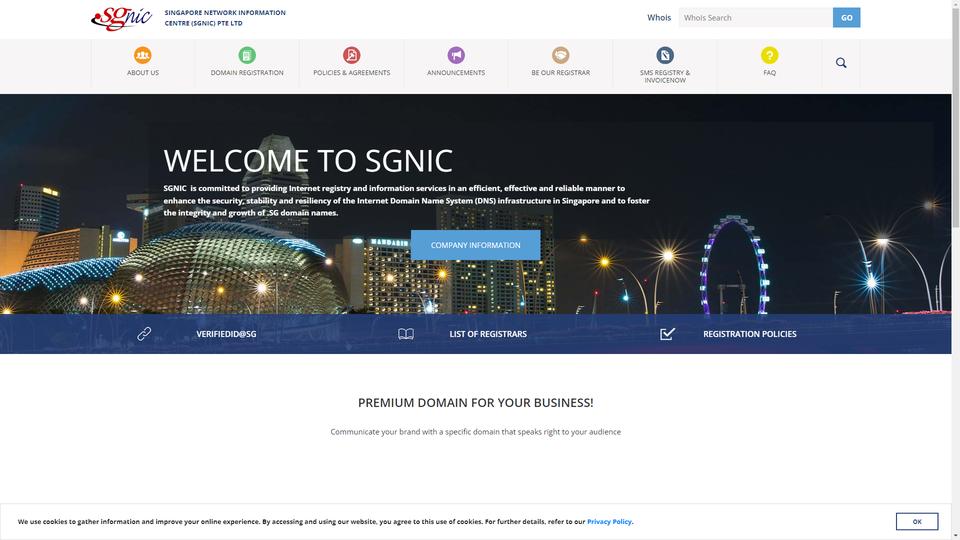The width and height of the screenshot is (960, 540).
Task: Open the Registration Policies link
Action: pos(749,334)
